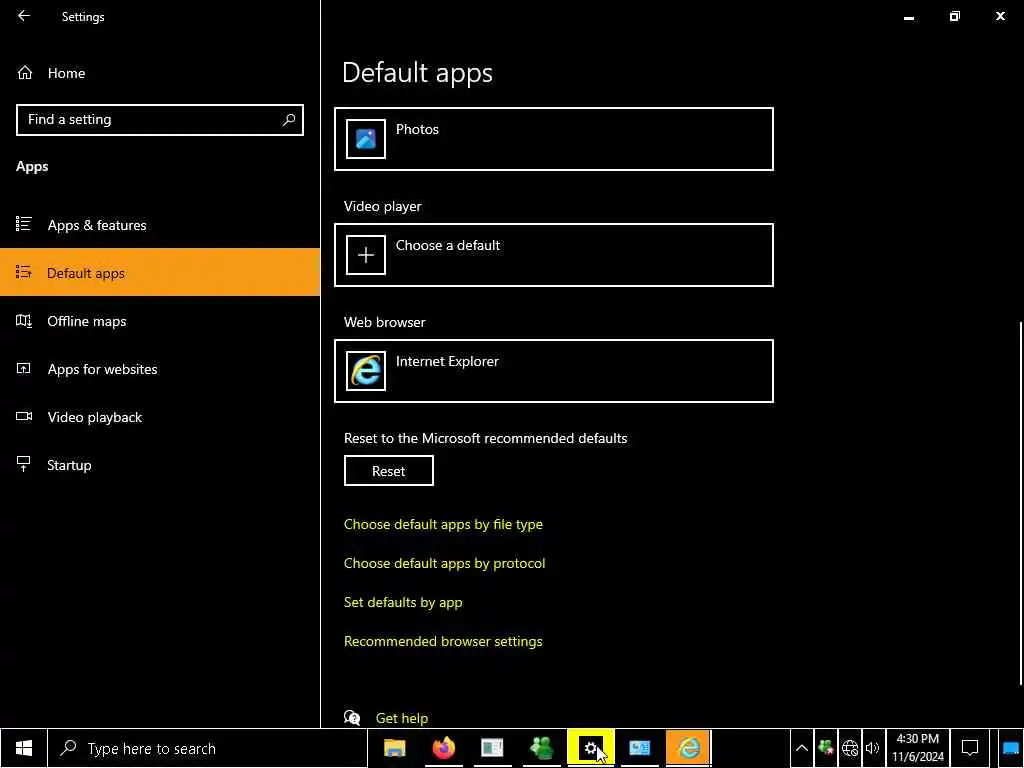Open Apps for websites settings
The height and width of the screenshot is (768, 1024).
(x=160, y=369)
